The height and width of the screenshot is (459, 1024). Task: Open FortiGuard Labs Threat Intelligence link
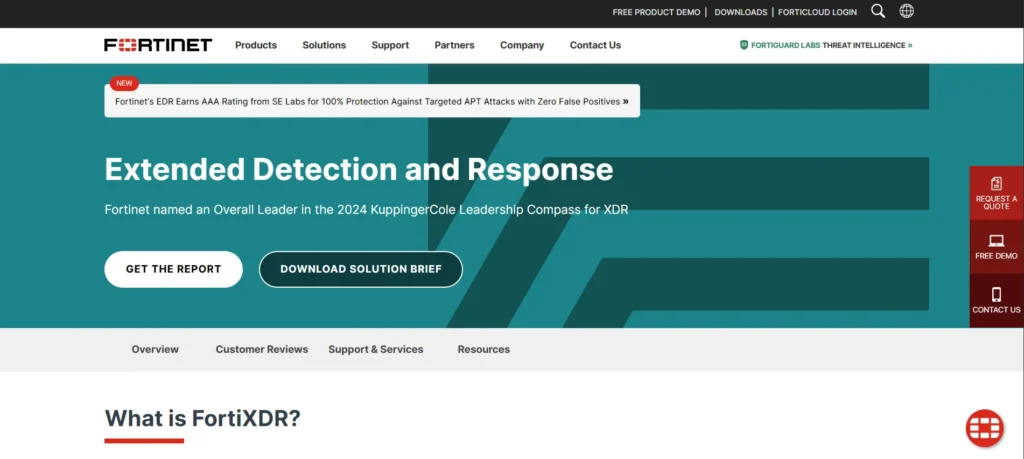[x=826, y=45]
